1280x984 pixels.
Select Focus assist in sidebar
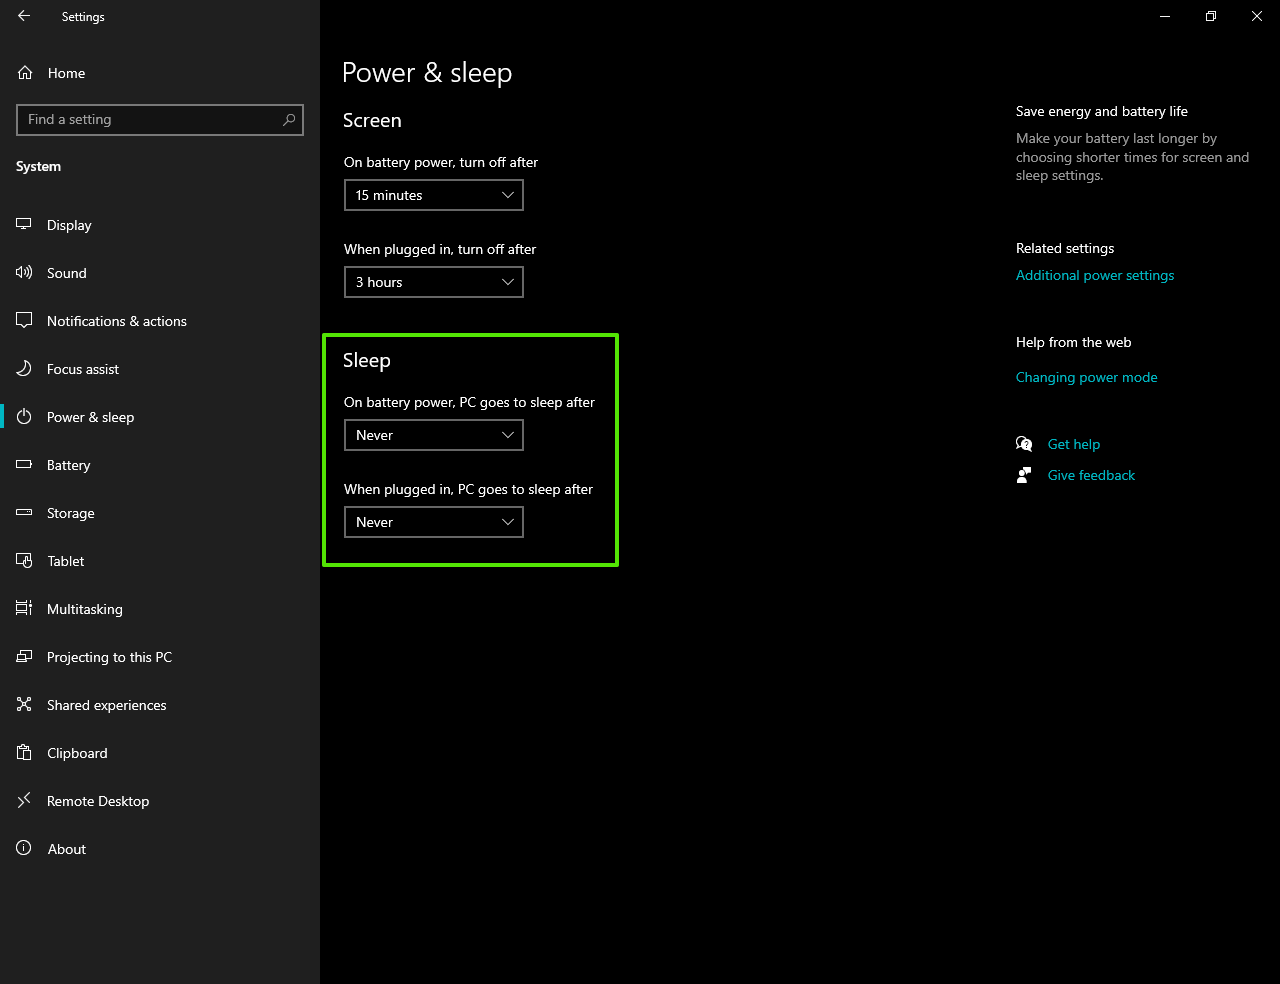(x=160, y=369)
